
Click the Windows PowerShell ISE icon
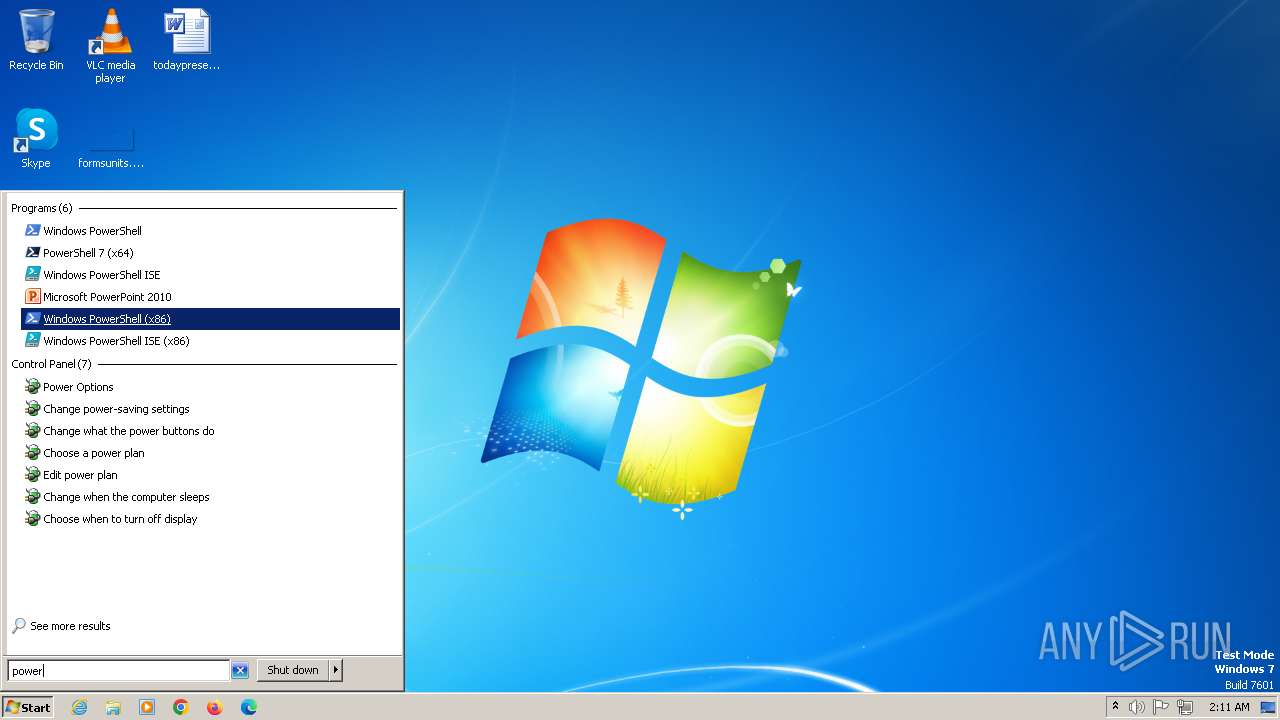tap(33, 275)
